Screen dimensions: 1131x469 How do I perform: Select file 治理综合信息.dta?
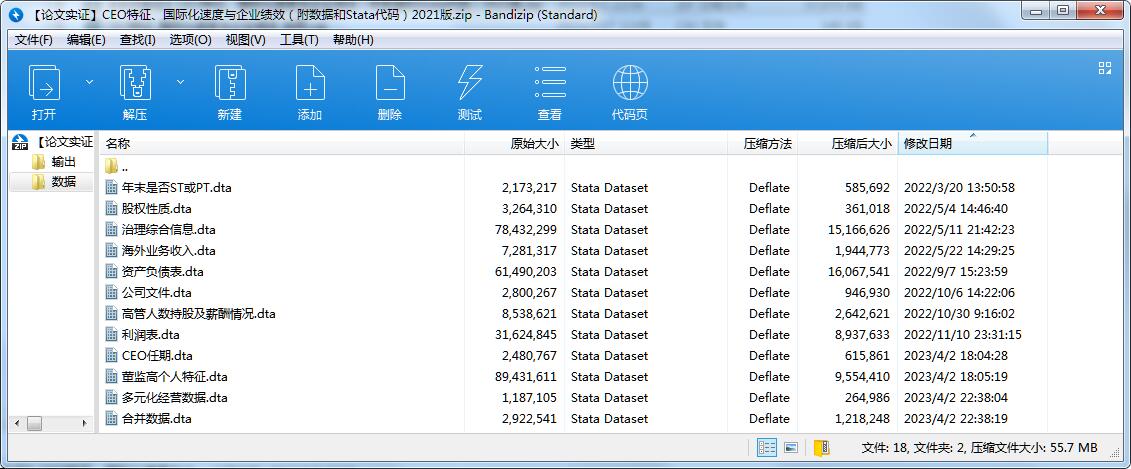[169, 229]
